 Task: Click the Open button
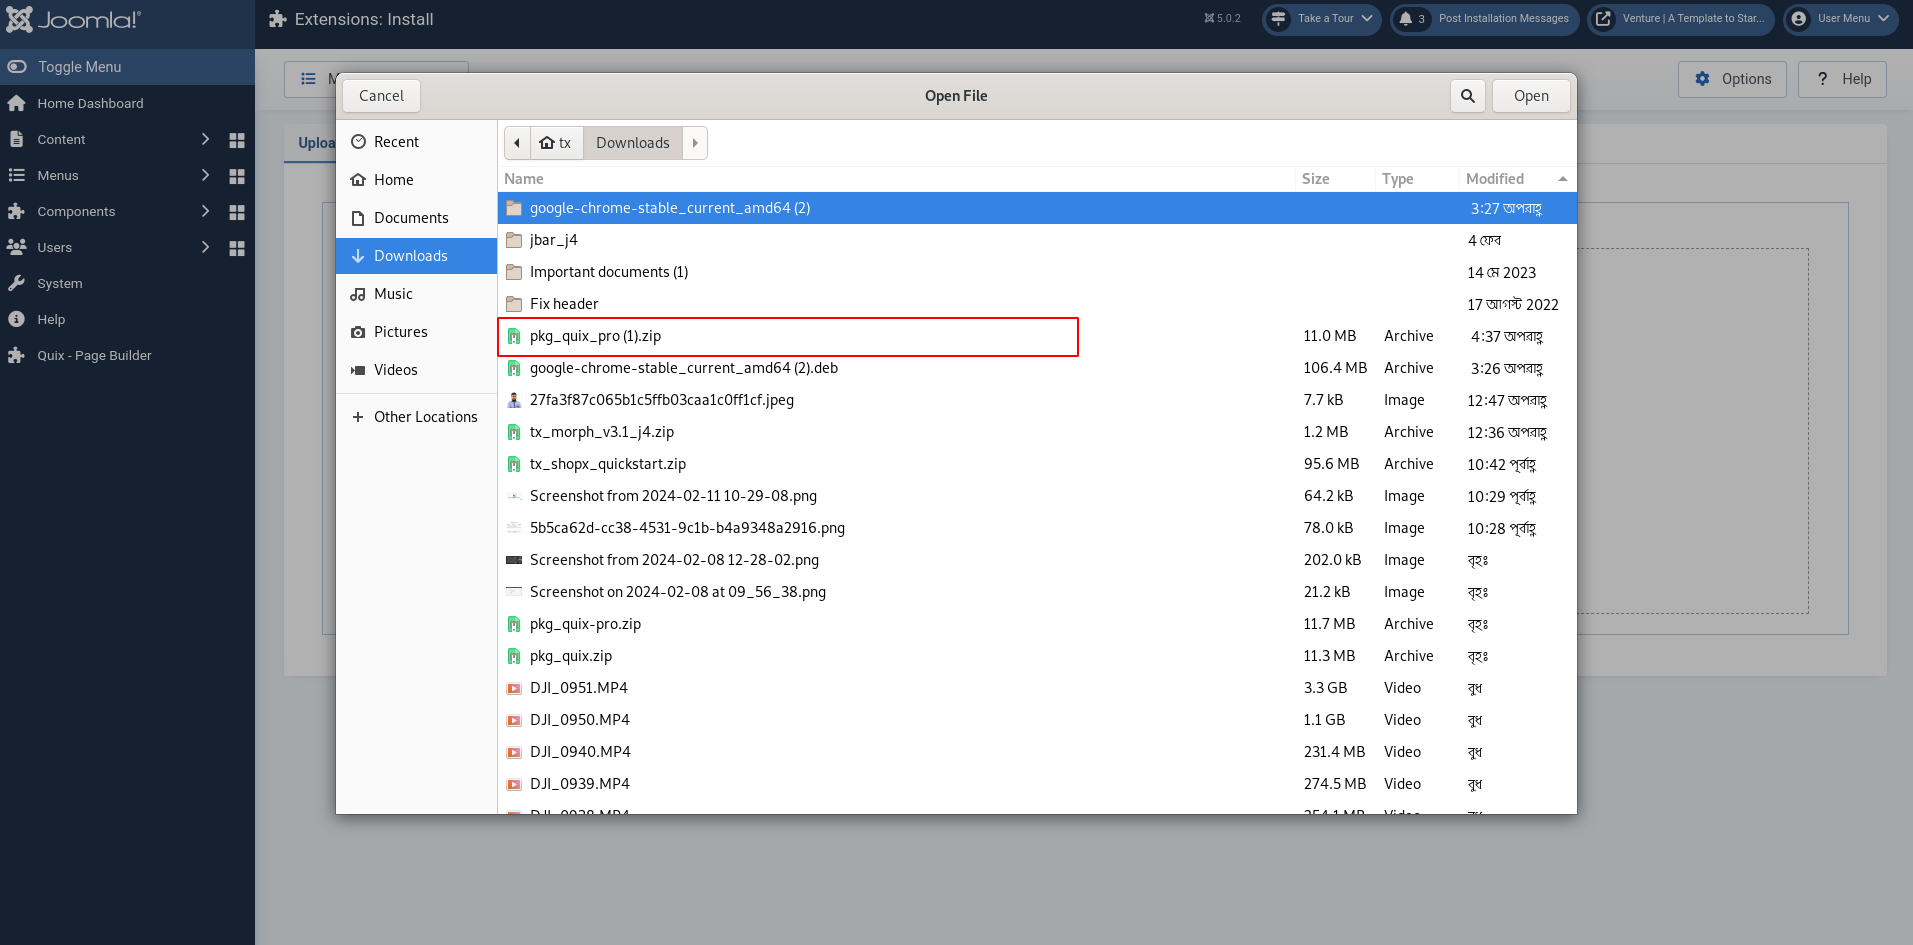(1531, 96)
